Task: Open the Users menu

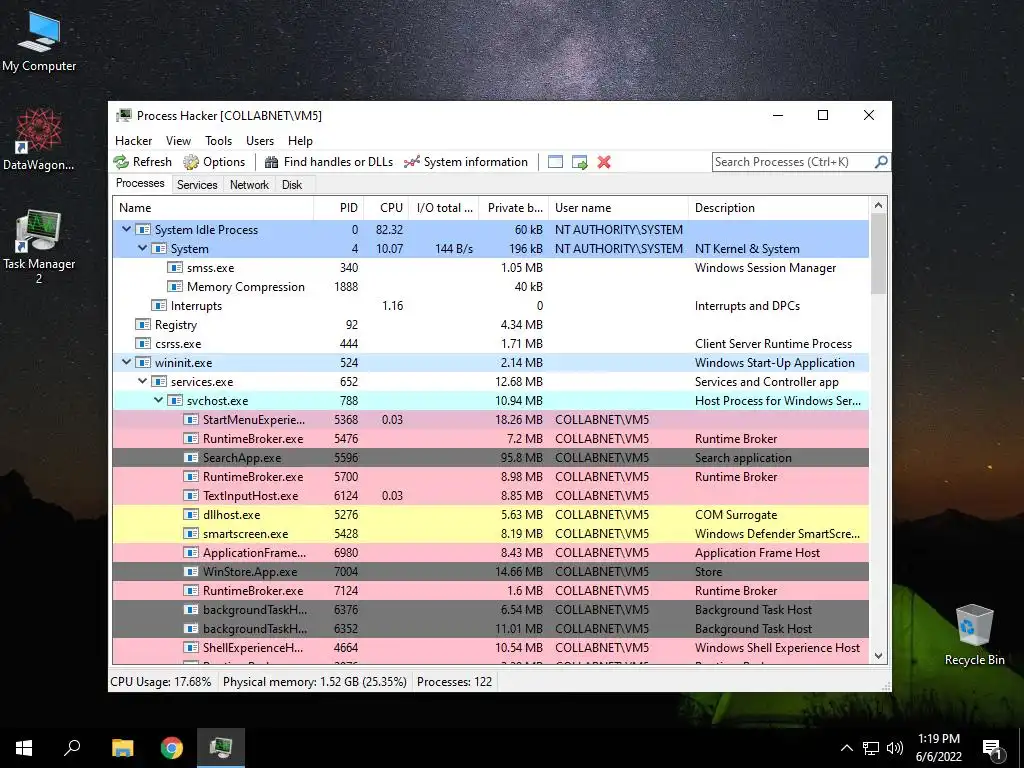Action: click(x=260, y=141)
